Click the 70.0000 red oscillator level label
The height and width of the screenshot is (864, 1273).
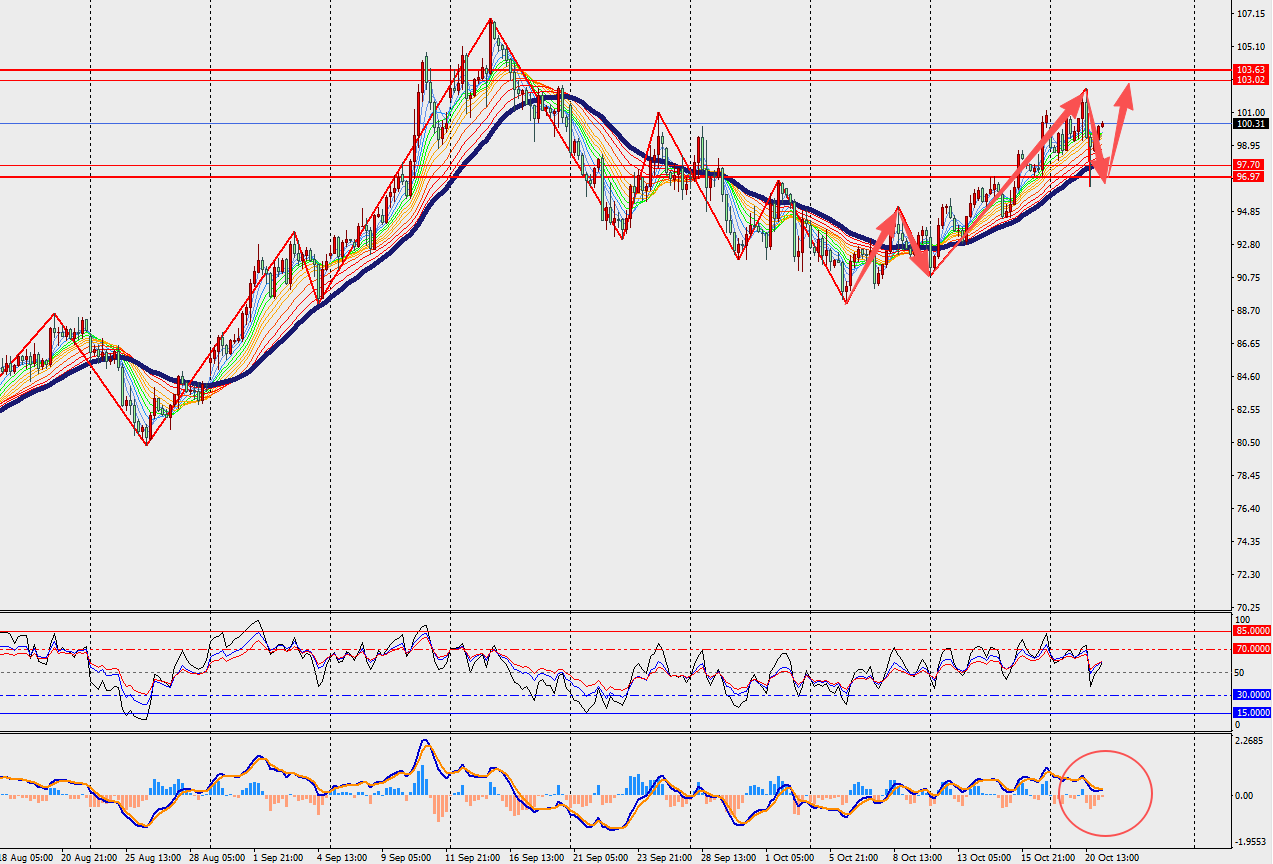(1252, 649)
